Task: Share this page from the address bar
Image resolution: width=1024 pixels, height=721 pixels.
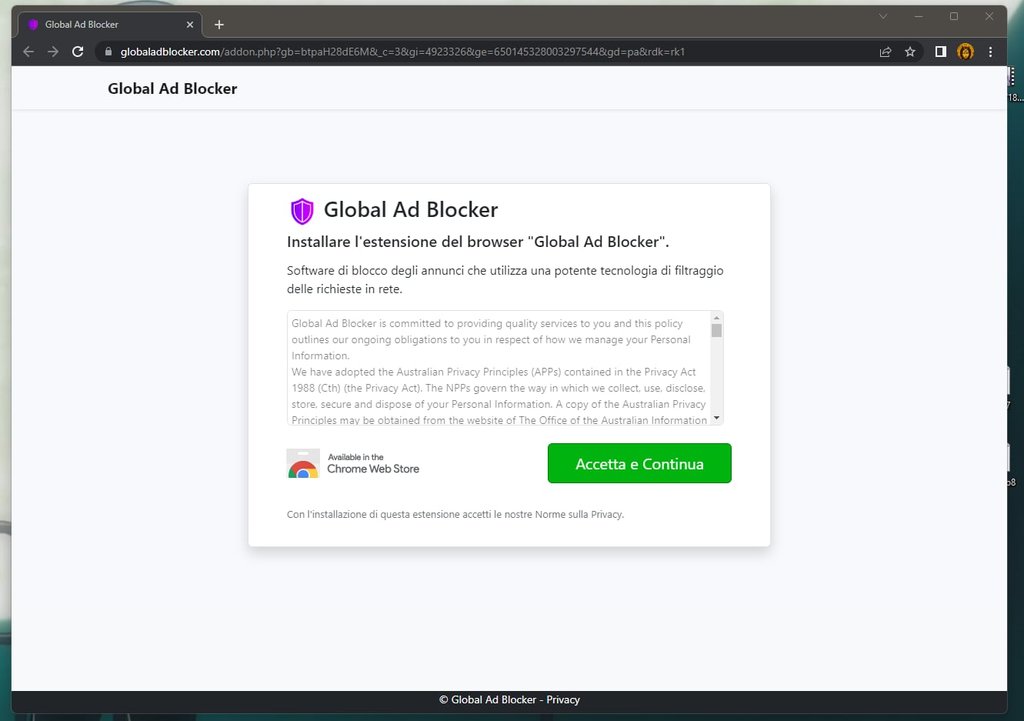Action: coord(886,52)
